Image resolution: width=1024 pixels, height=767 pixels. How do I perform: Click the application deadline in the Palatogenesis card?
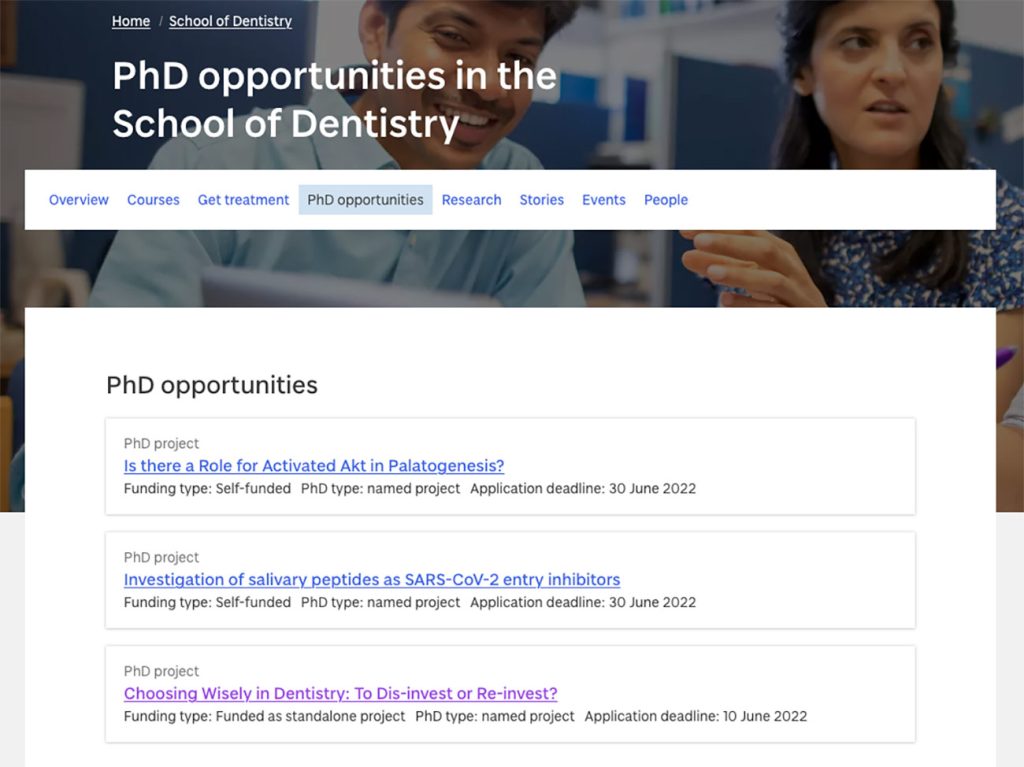583,489
